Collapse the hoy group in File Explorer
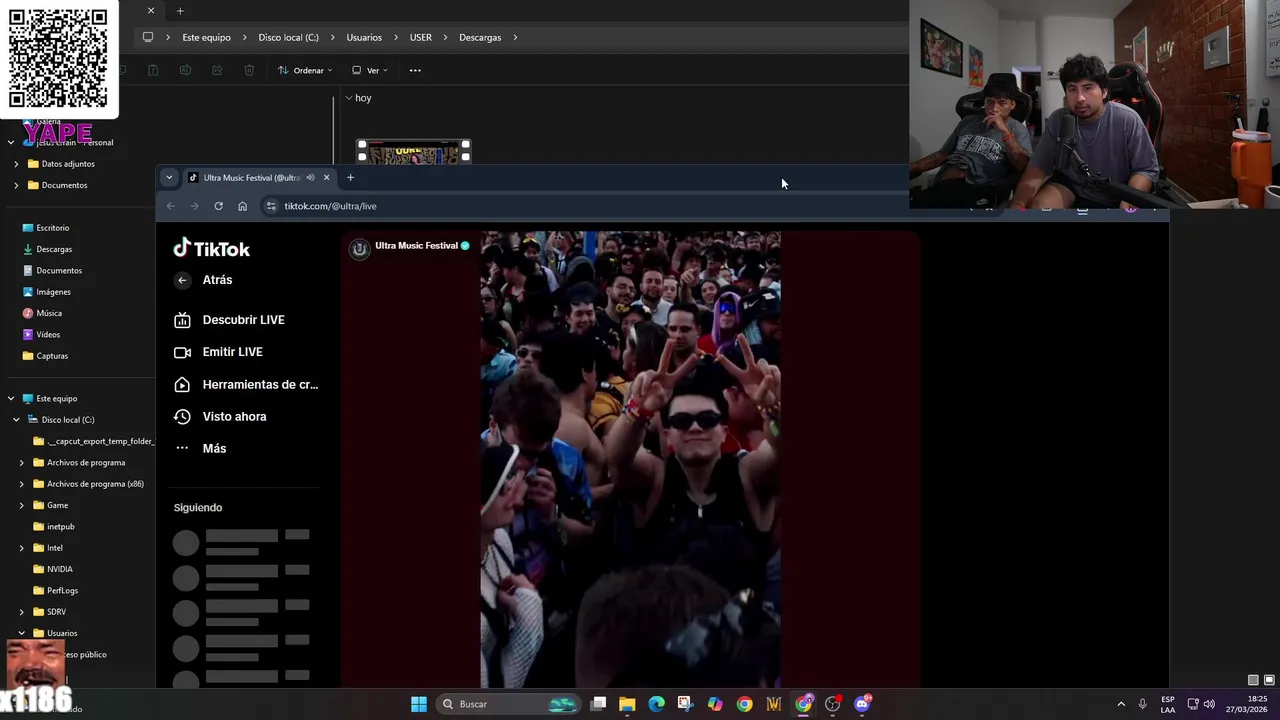This screenshot has width=1280, height=720. (349, 98)
